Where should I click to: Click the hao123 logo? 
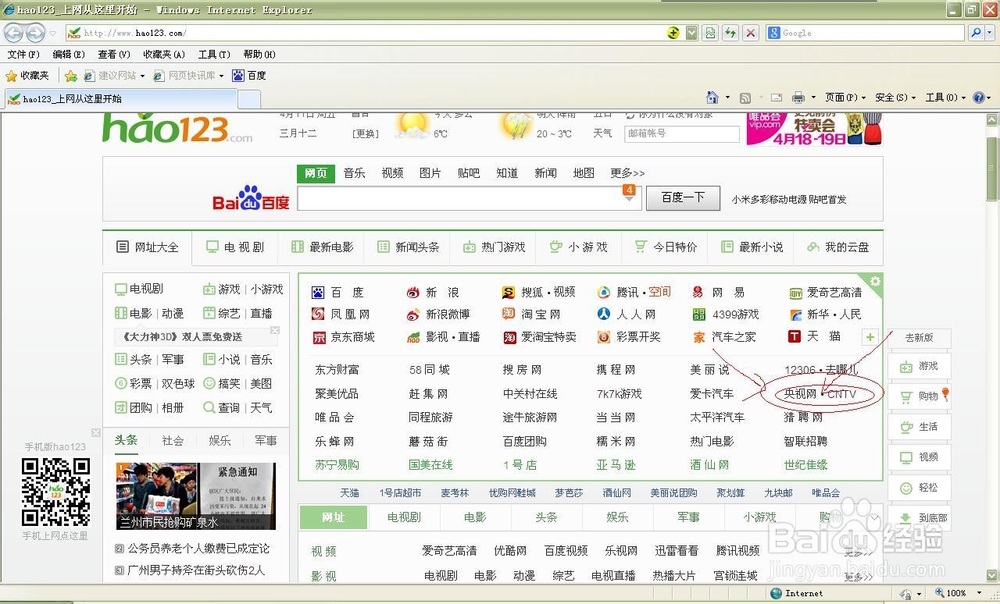(x=177, y=128)
